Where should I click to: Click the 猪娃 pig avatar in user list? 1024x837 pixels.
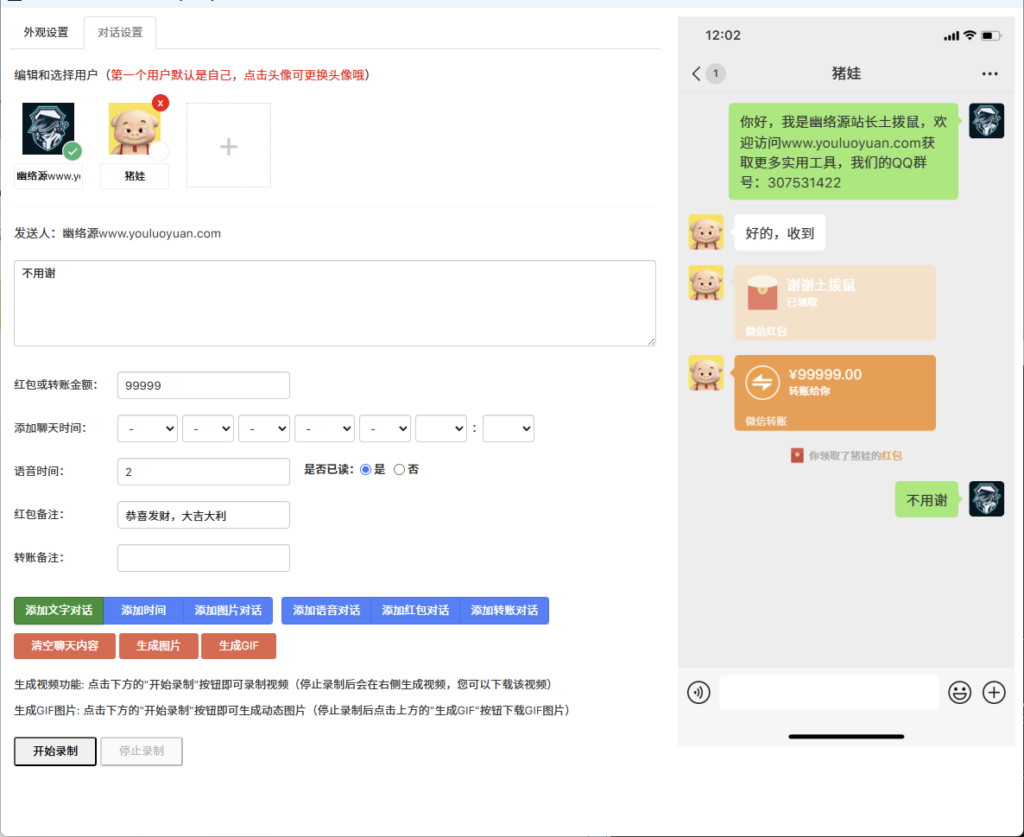click(x=134, y=130)
